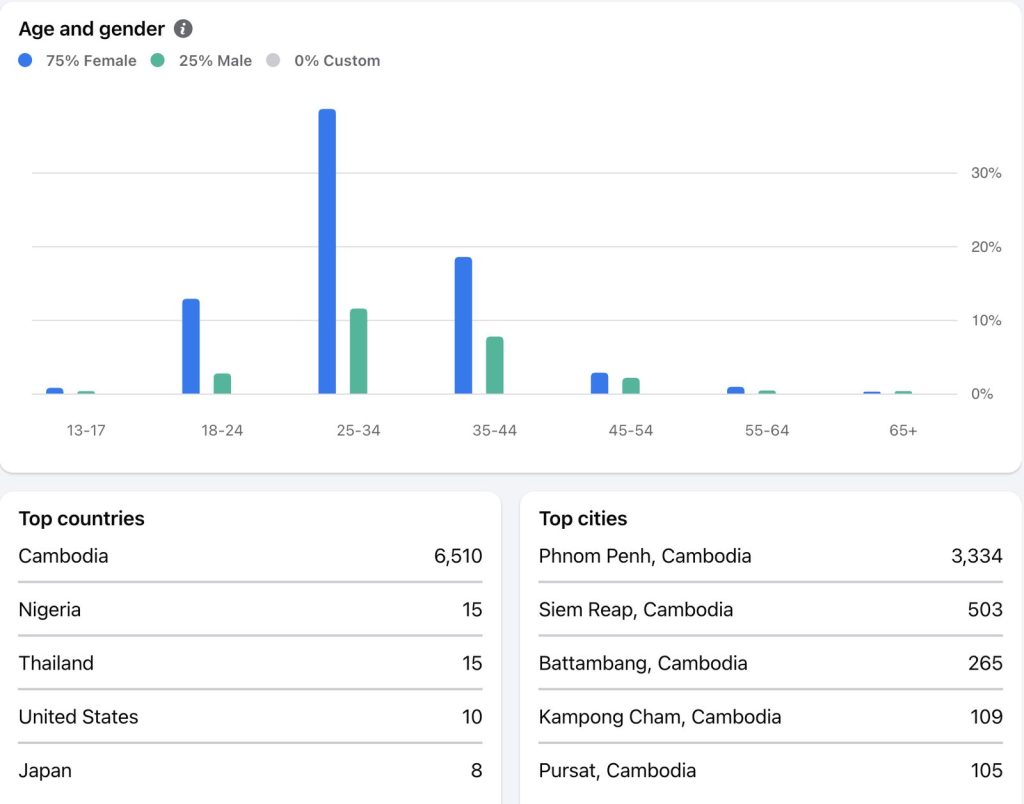Select 'Siem Reap, Cambodia' city row

(x=771, y=609)
